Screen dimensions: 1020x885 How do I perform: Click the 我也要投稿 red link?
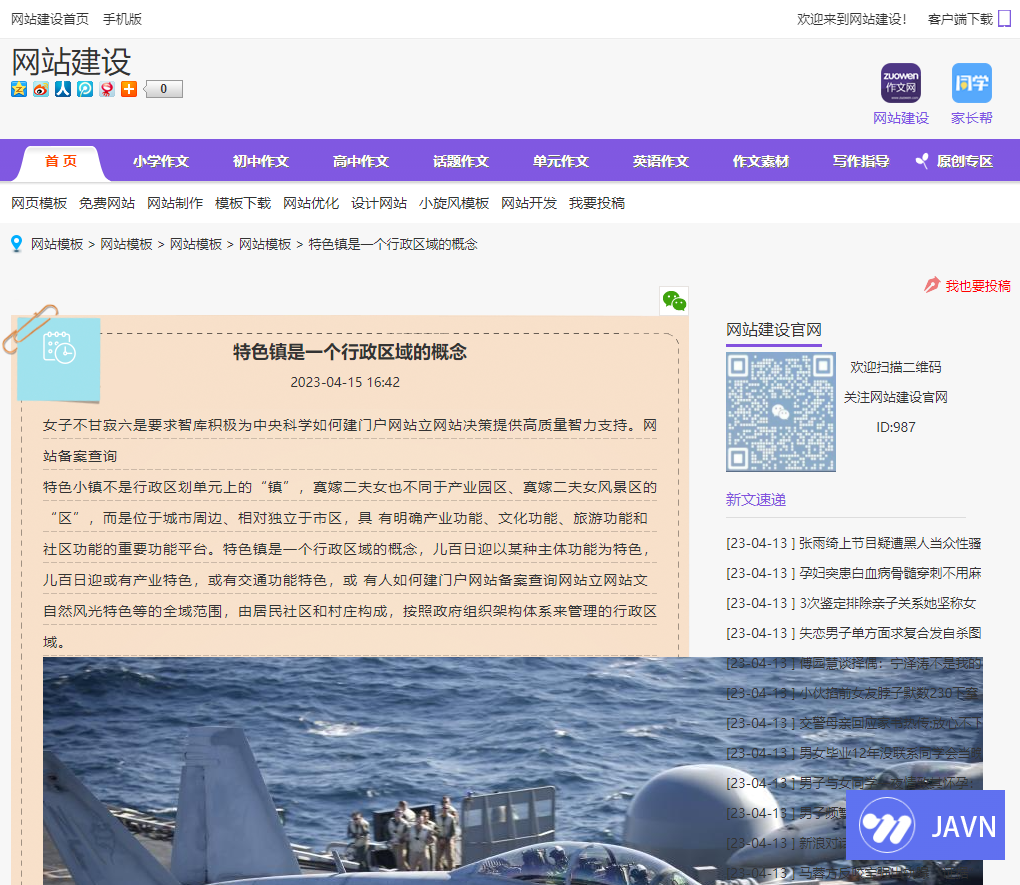point(978,286)
